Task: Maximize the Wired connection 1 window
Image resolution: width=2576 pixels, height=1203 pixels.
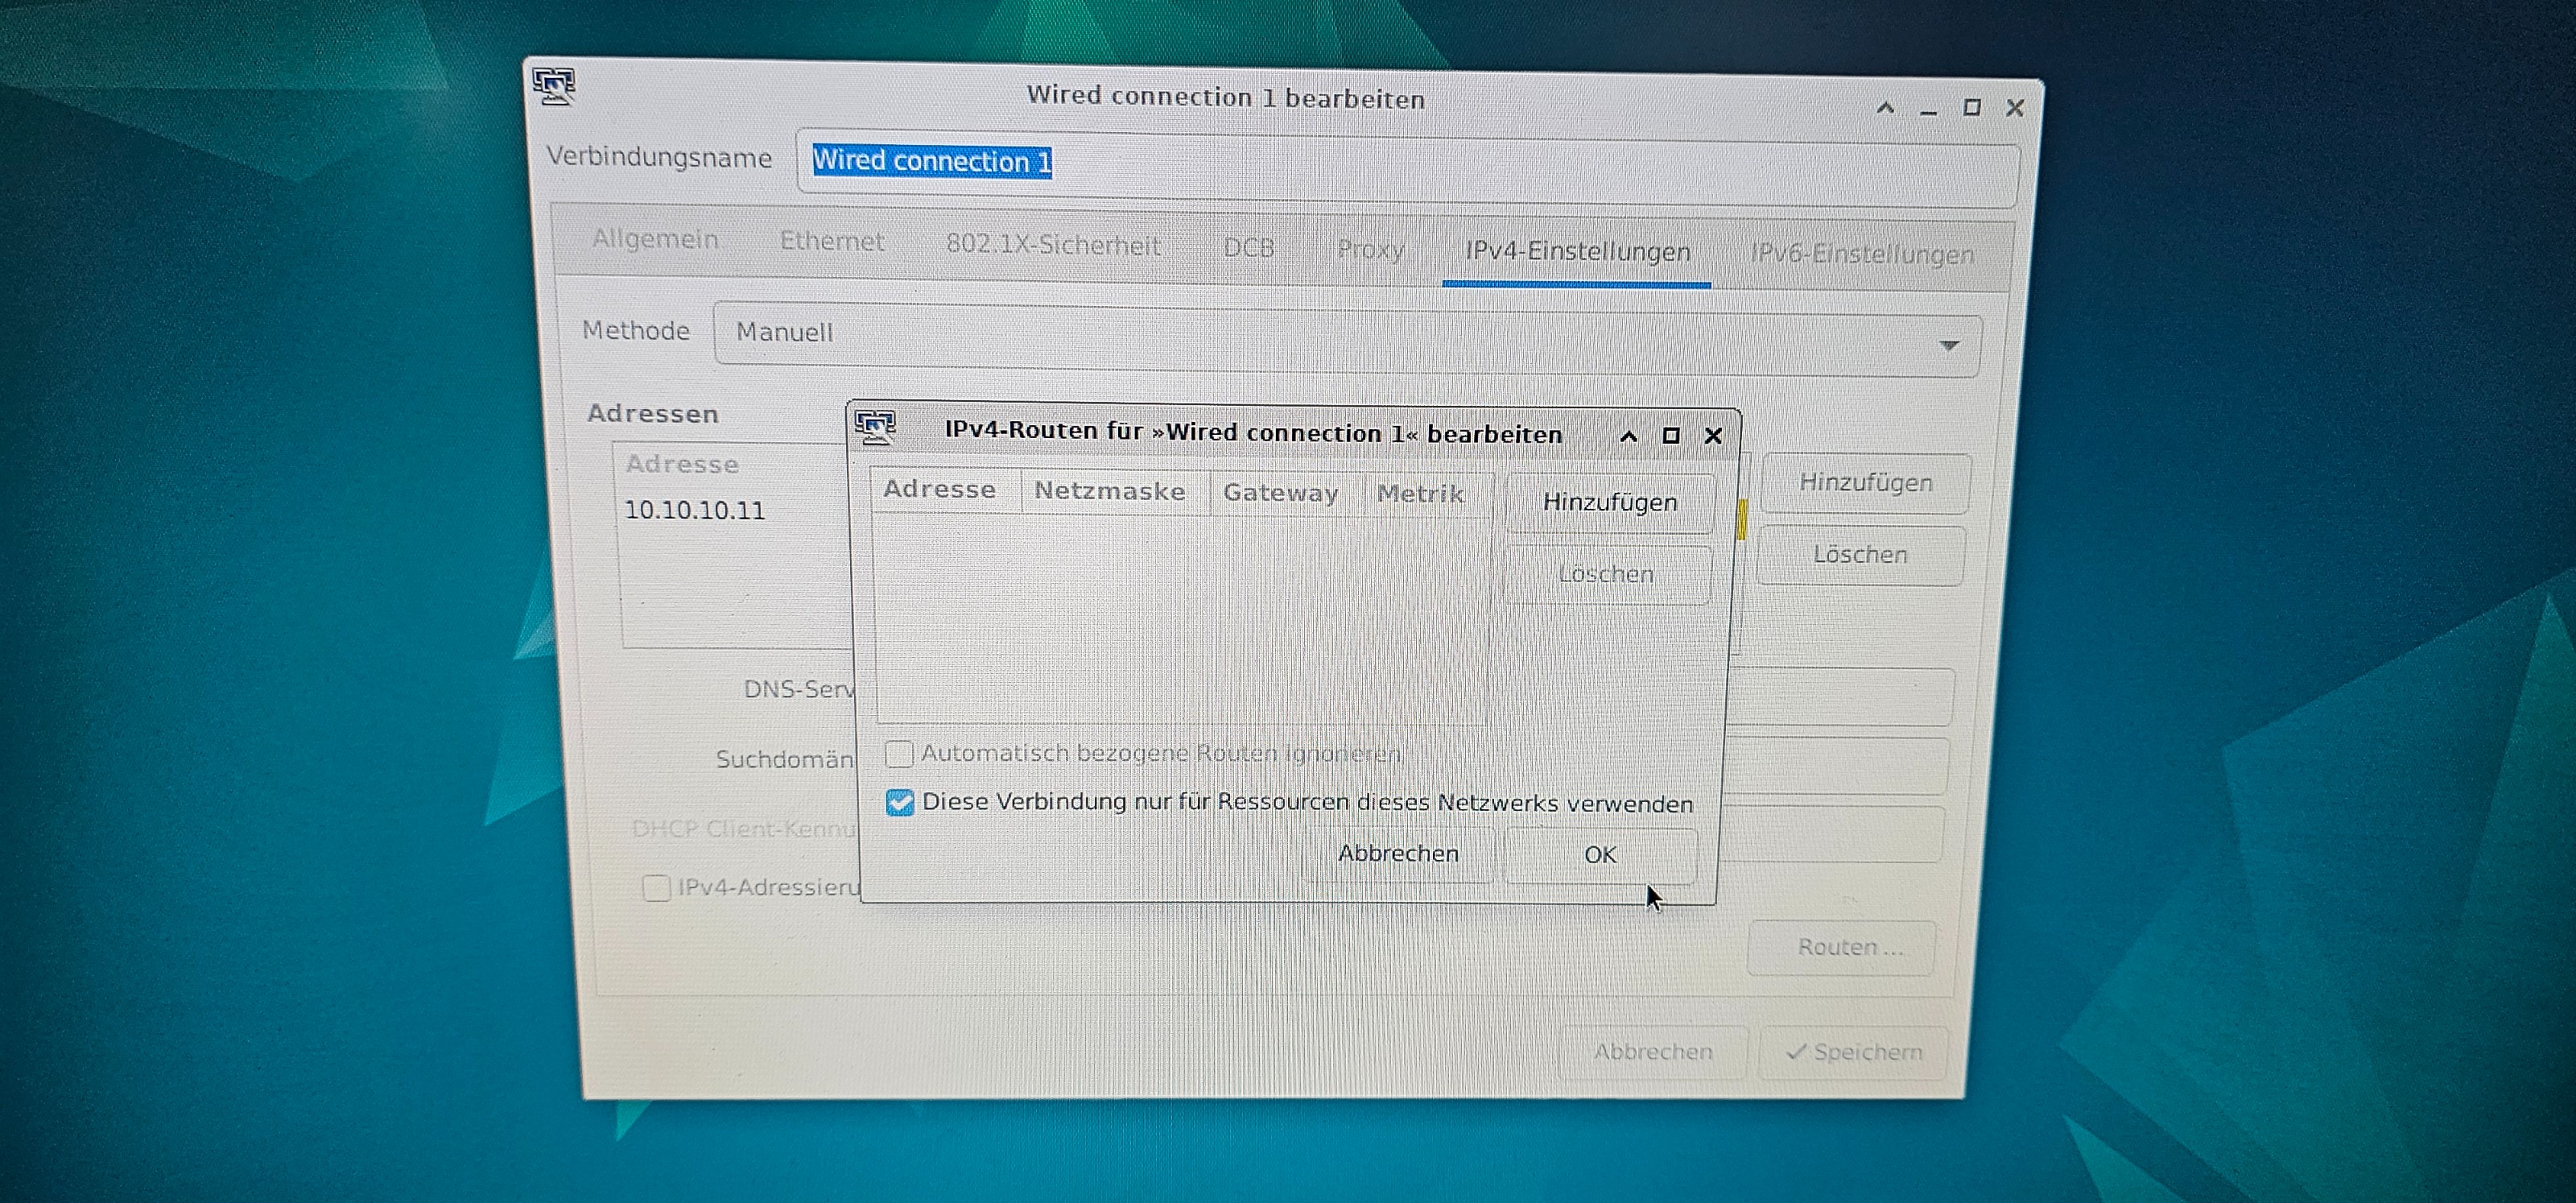Action: [1971, 108]
